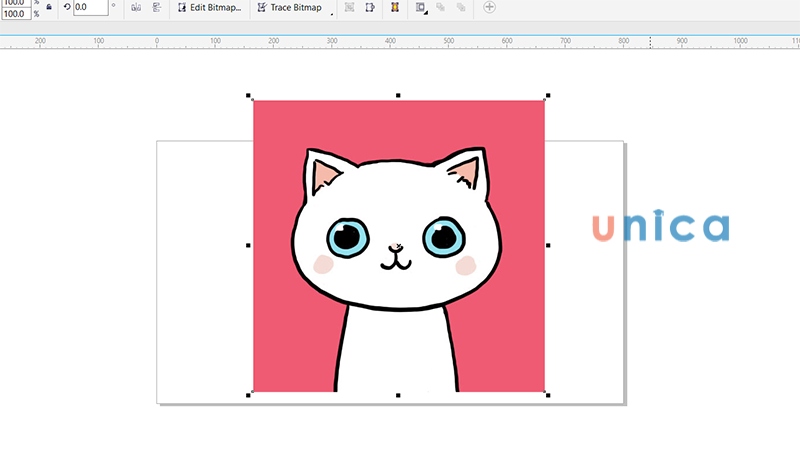
Task: Open the orange Bitmap Color Mask icon
Action: (x=395, y=7)
